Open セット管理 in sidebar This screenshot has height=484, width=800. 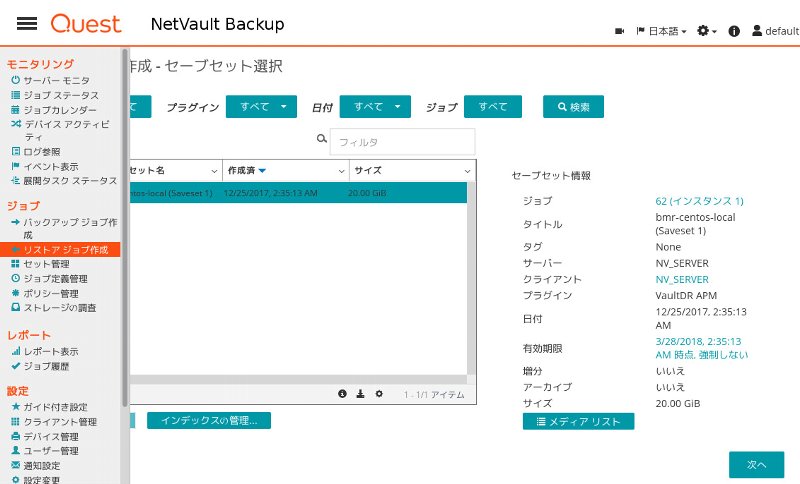(x=46, y=264)
